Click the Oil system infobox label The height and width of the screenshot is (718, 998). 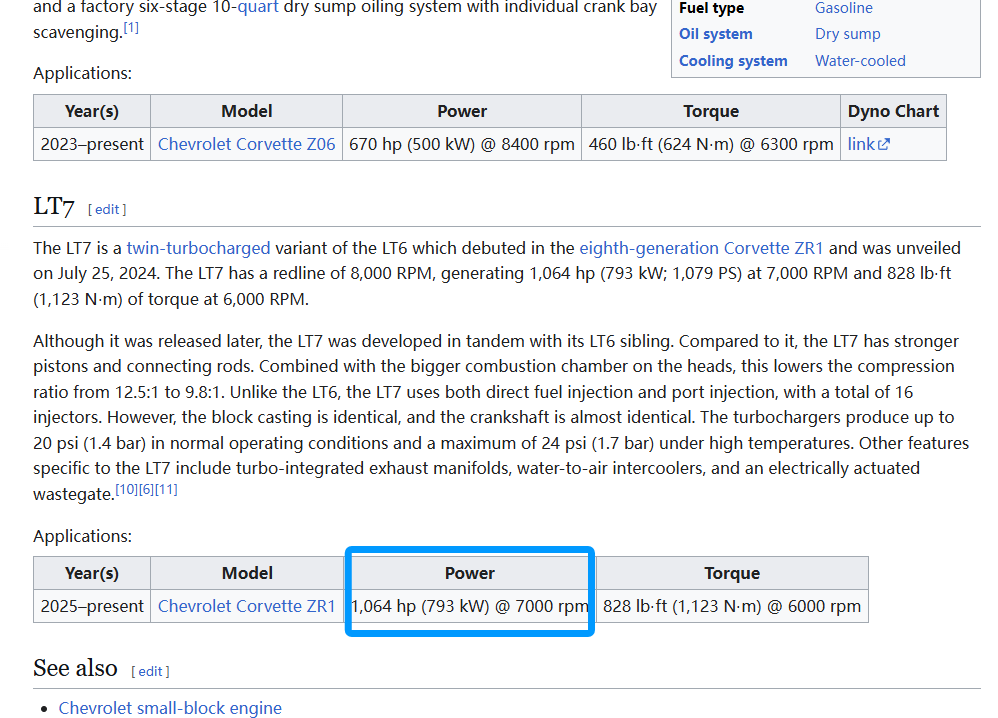[715, 34]
